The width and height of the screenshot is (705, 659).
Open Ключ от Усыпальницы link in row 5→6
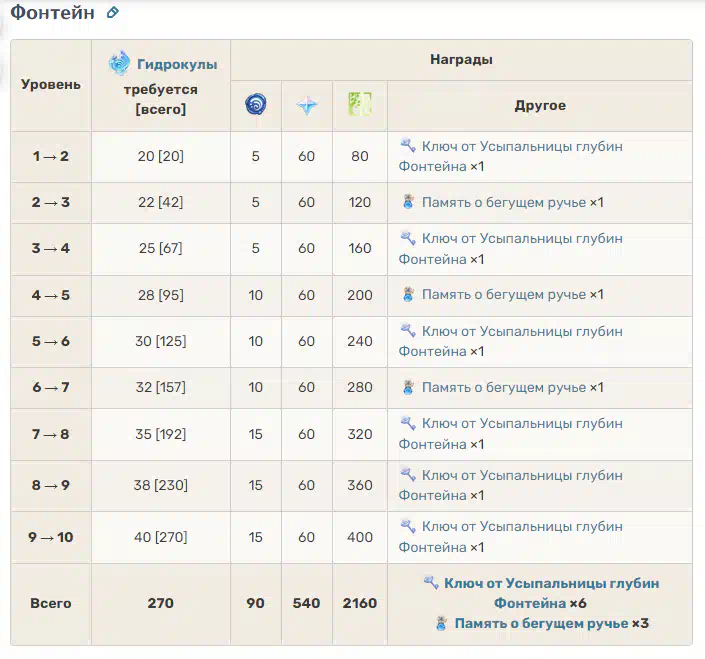coord(510,341)
